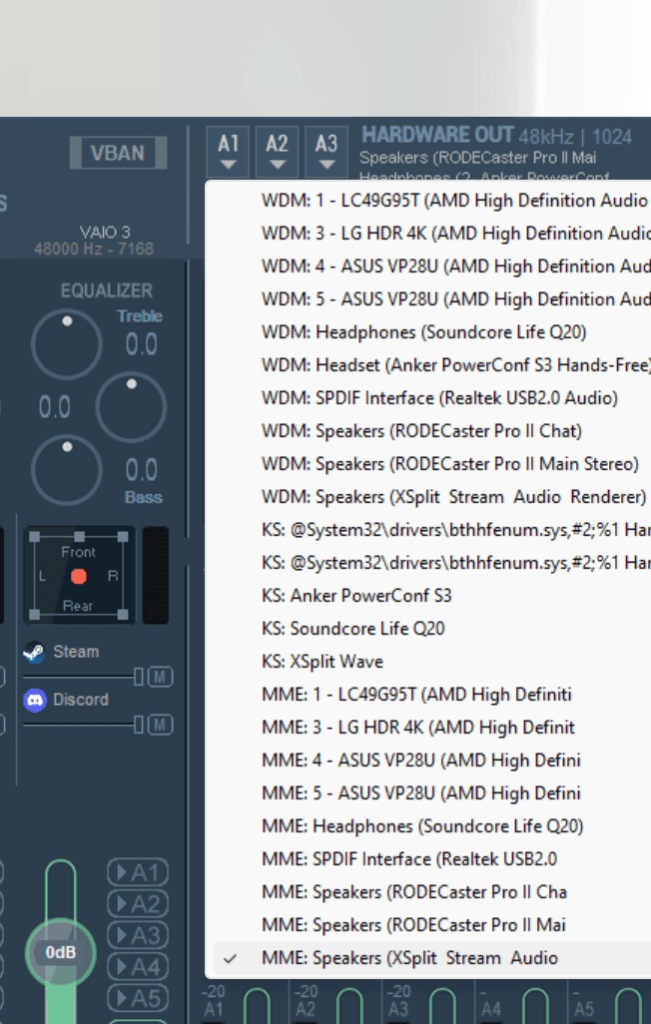This screenshot has height=1024, width=651.
Task: Click the Steam app icon
Action: [x=35, y=652]
